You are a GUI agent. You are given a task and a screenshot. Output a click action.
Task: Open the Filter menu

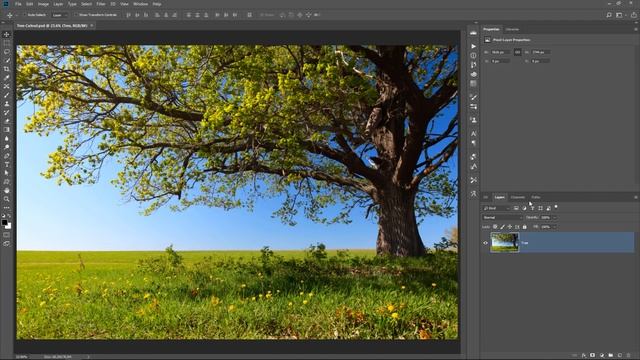101,4
